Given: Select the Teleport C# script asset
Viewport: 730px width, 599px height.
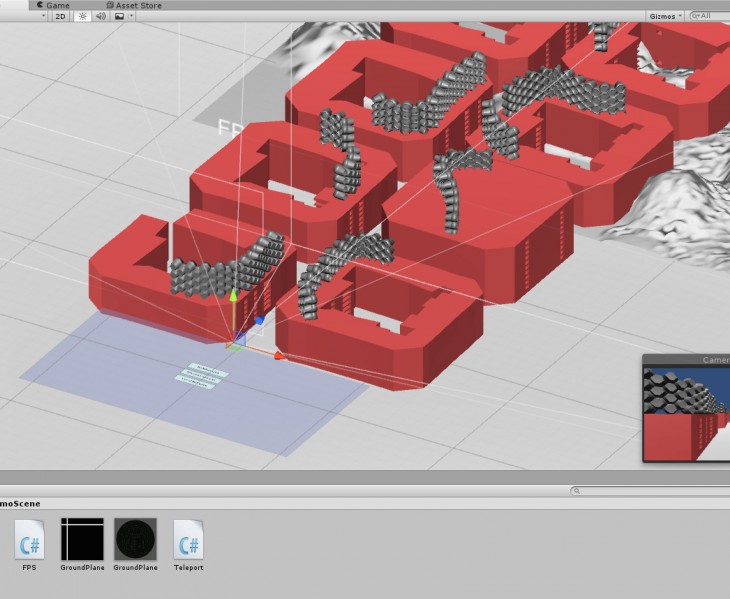Looking at the screenshot, I should [187, 540].
